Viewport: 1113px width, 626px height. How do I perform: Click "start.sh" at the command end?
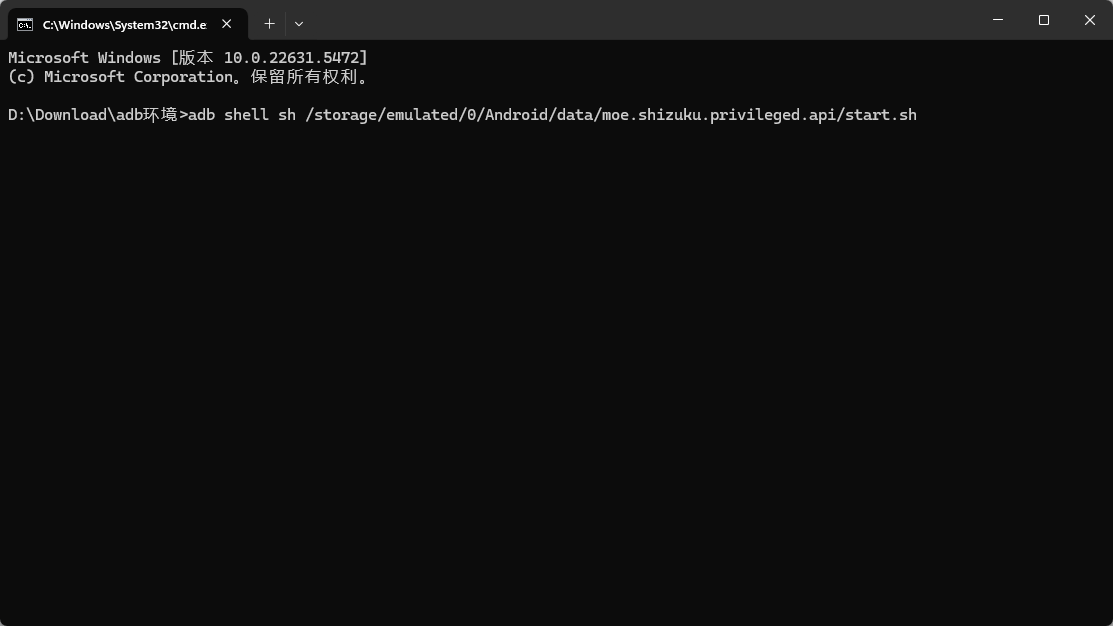(881, 115)
